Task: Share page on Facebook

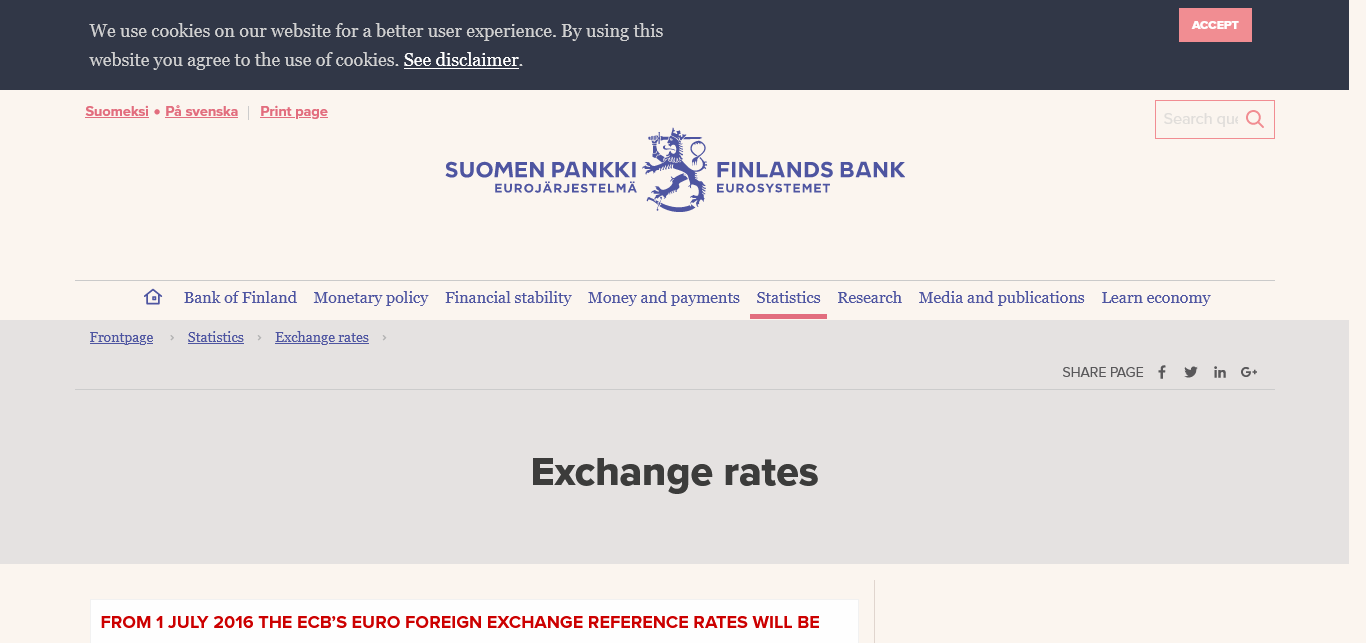Action: coord(1162,372)
